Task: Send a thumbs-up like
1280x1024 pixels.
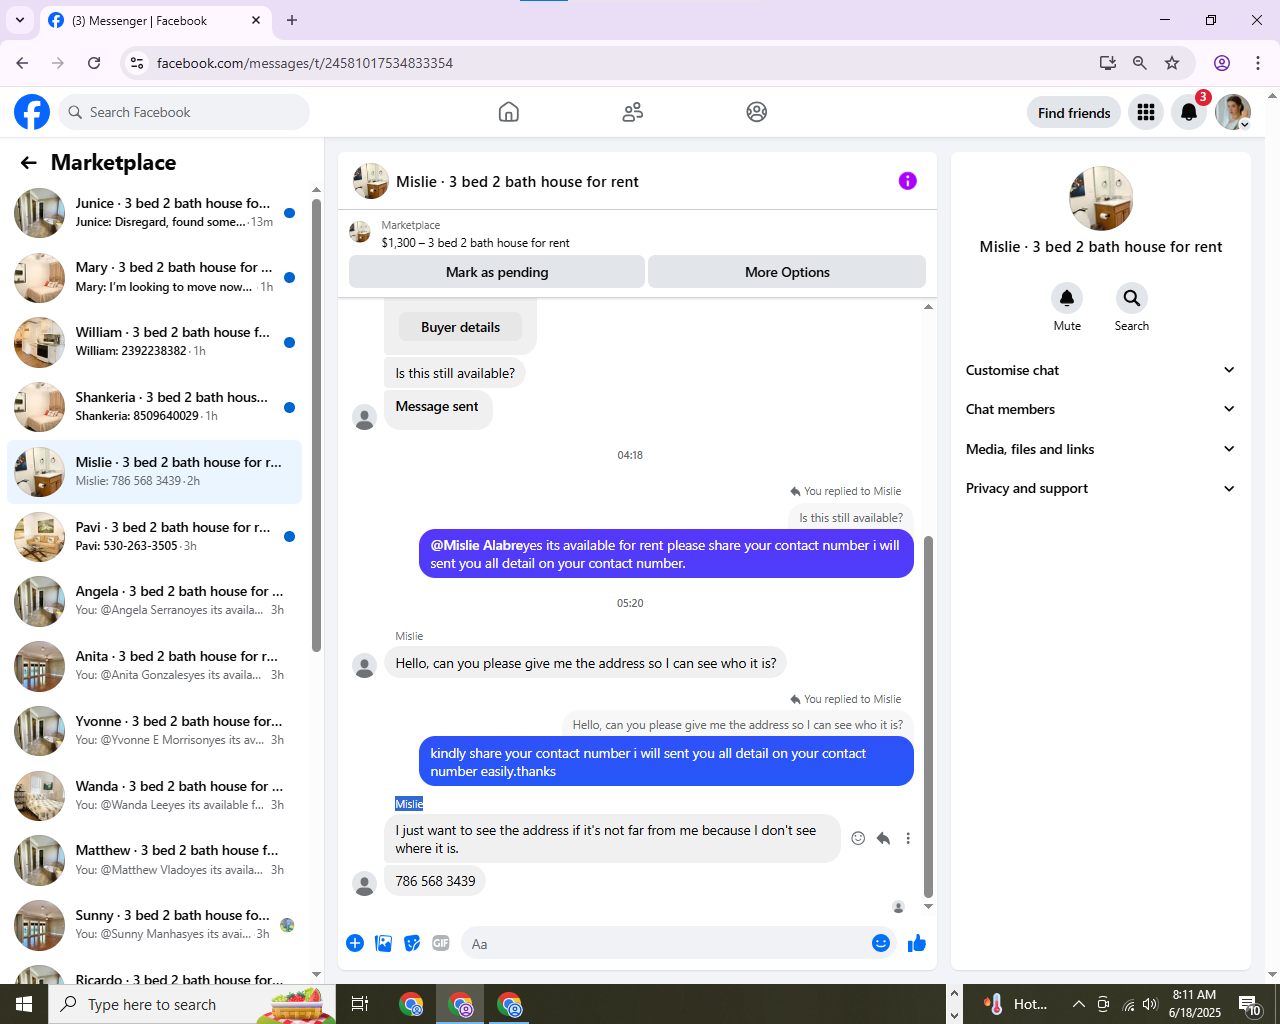Action: (x=917, y=943)
